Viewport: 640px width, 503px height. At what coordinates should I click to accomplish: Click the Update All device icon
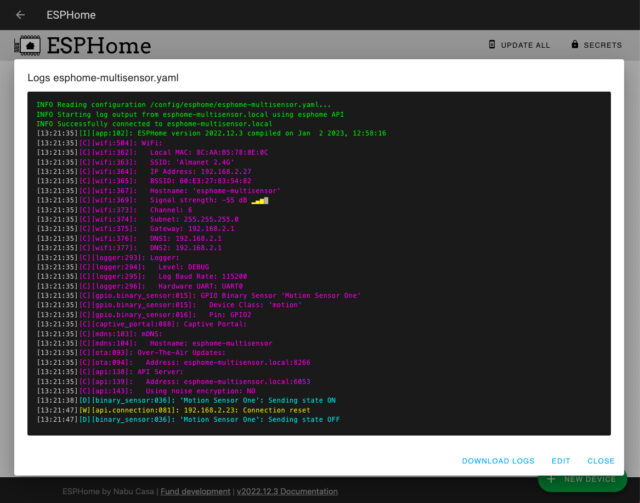[x=492, y=45]
